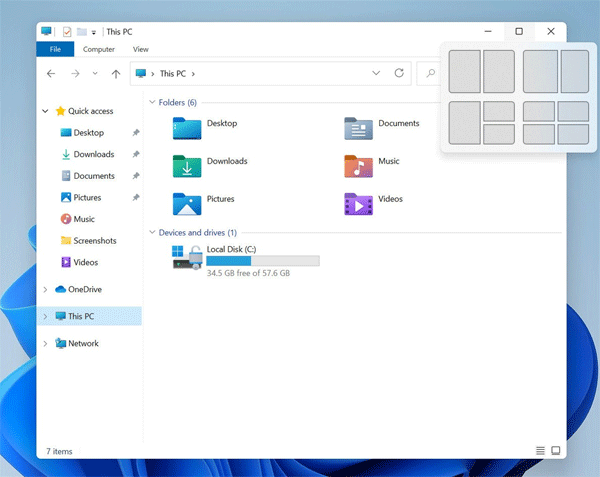Switch to details view in status bar
The height and width of the screenshot is (477, 600).
[540, 451]
